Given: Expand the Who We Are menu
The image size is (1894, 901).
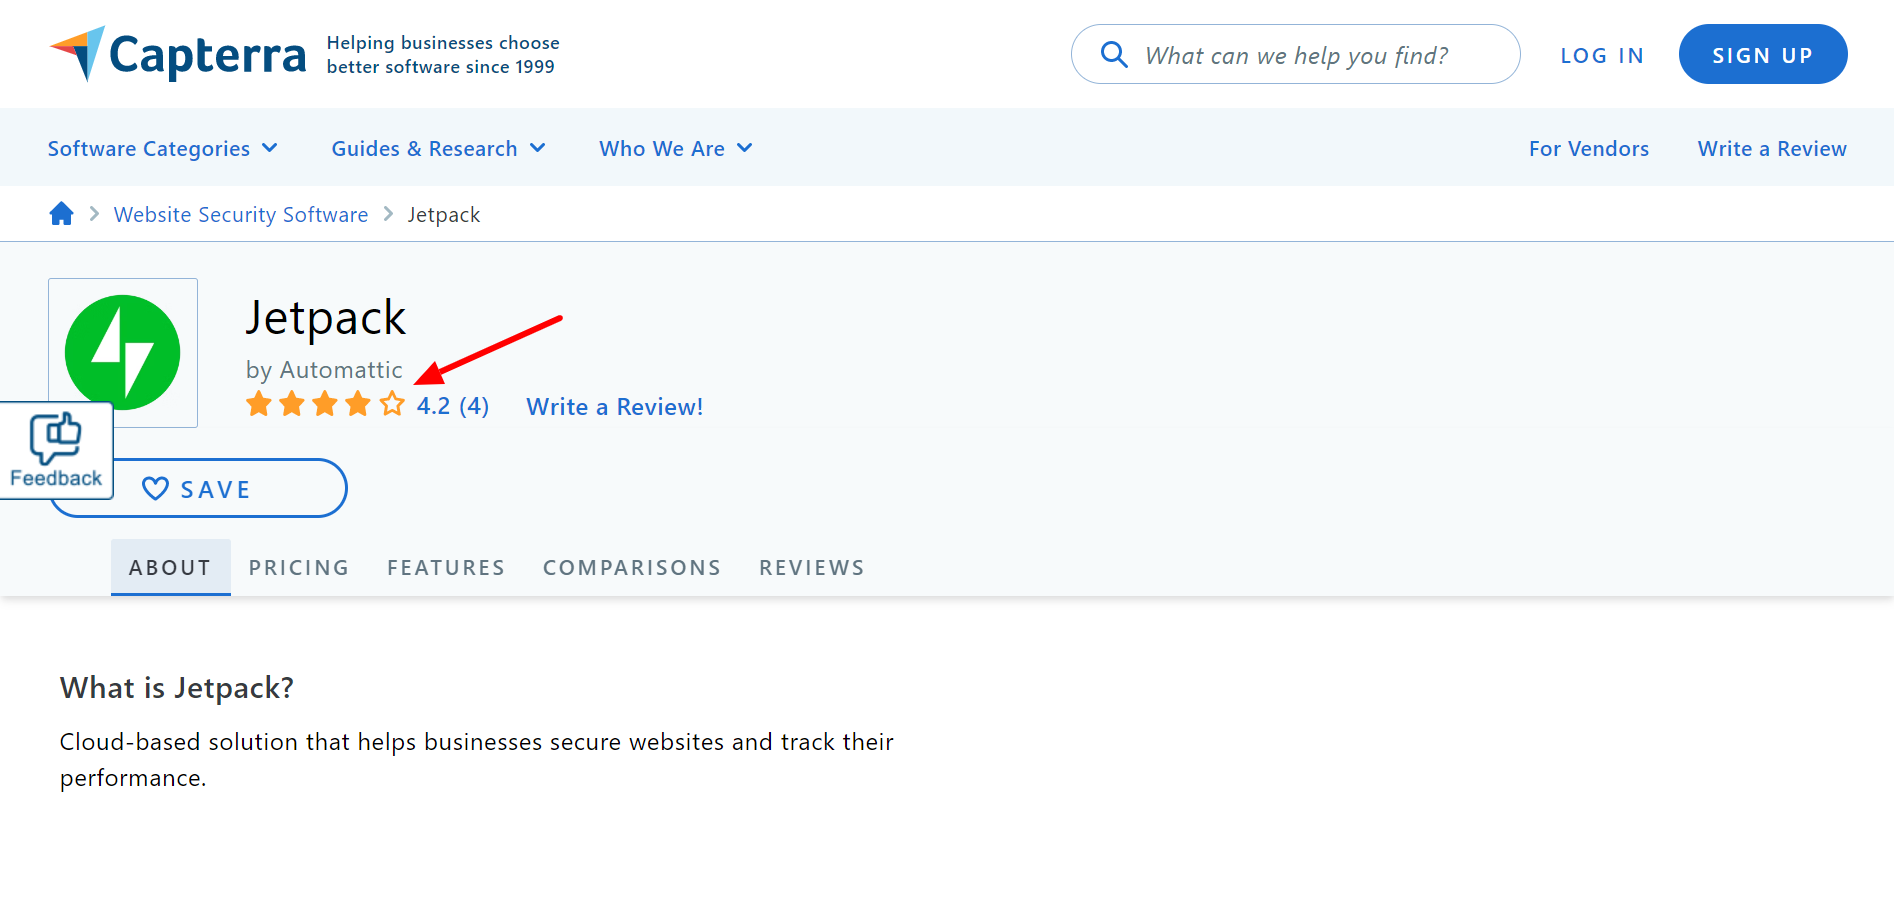Looking at the screenshot, I should coord(676,149).
